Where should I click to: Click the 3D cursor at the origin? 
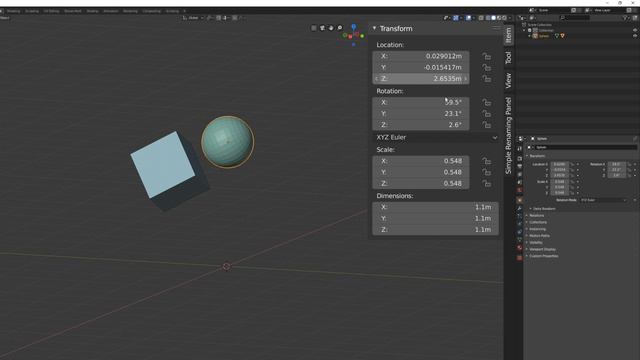coord(227,267)
